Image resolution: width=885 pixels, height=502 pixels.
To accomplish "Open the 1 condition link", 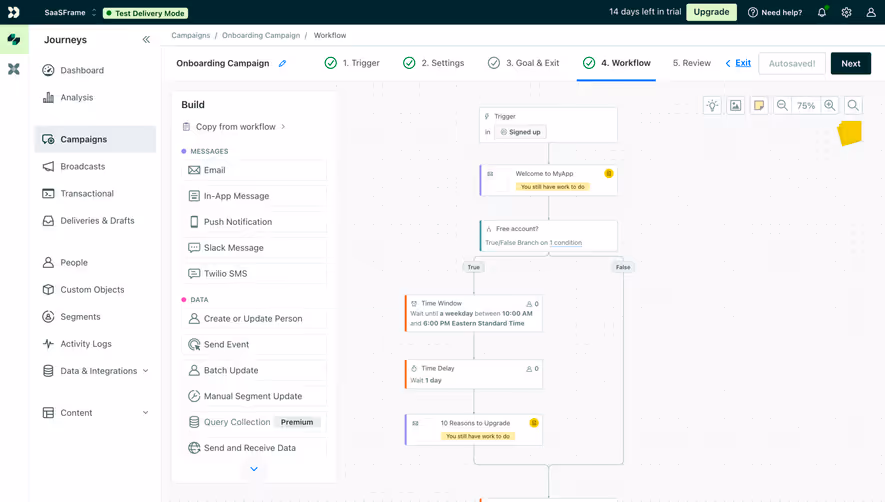I will coord(566,243).
